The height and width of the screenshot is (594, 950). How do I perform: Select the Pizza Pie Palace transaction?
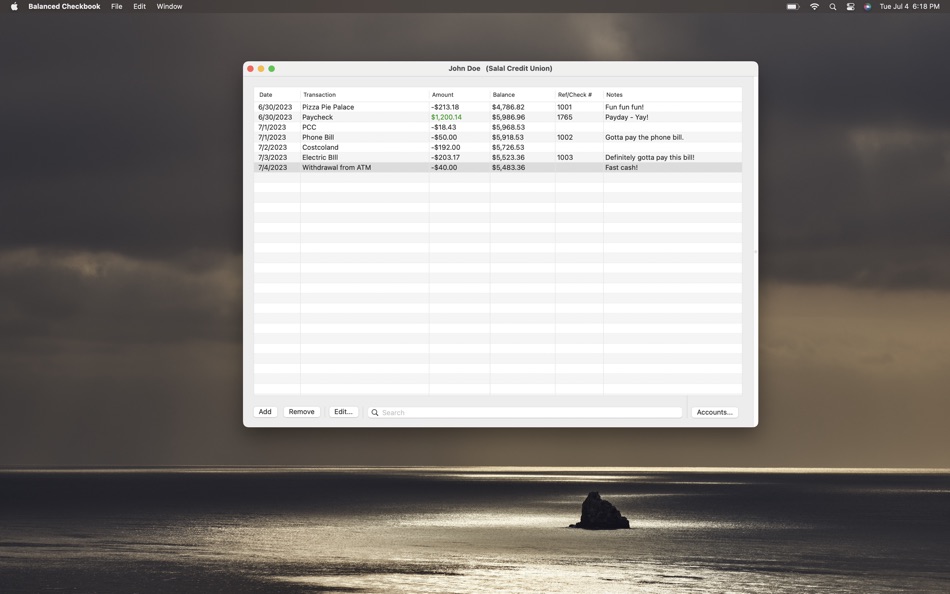coord(497,107)
